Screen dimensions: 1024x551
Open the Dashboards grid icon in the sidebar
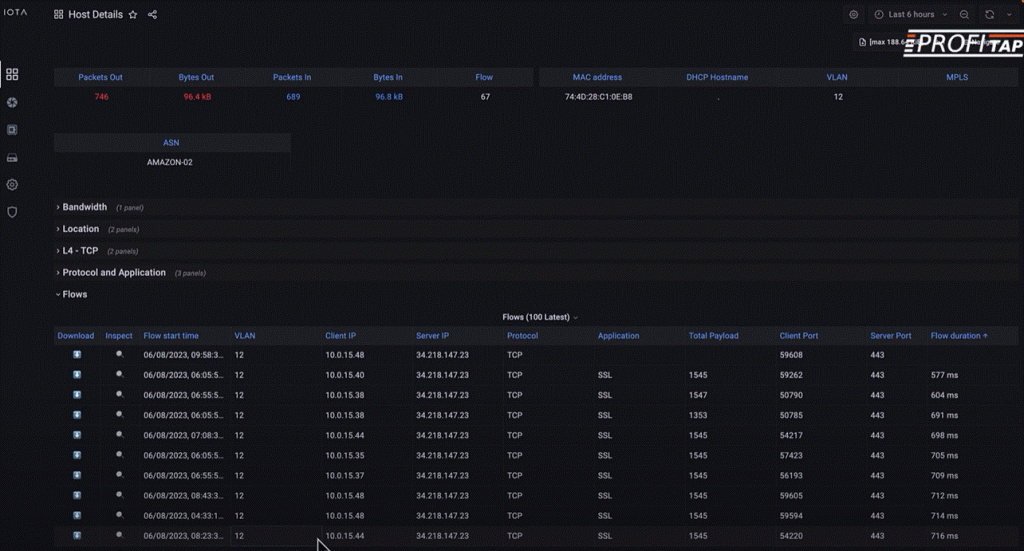[x=12, y=74]
